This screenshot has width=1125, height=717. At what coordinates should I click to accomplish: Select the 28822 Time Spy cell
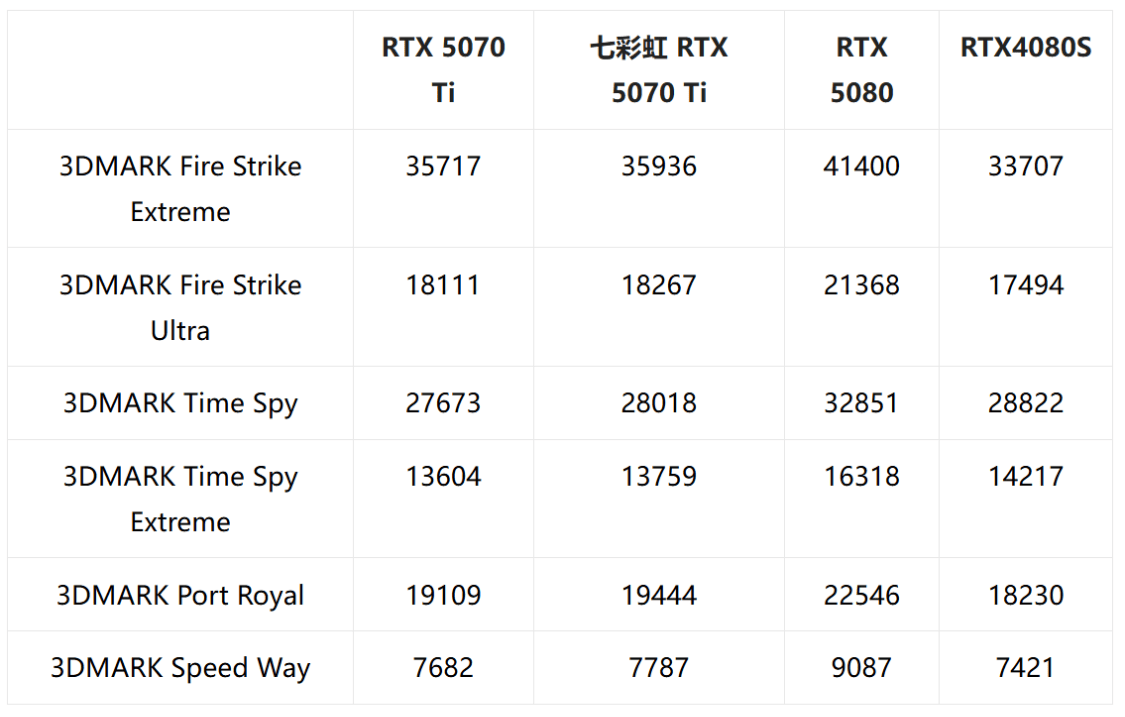click(x=1026, y=403)
